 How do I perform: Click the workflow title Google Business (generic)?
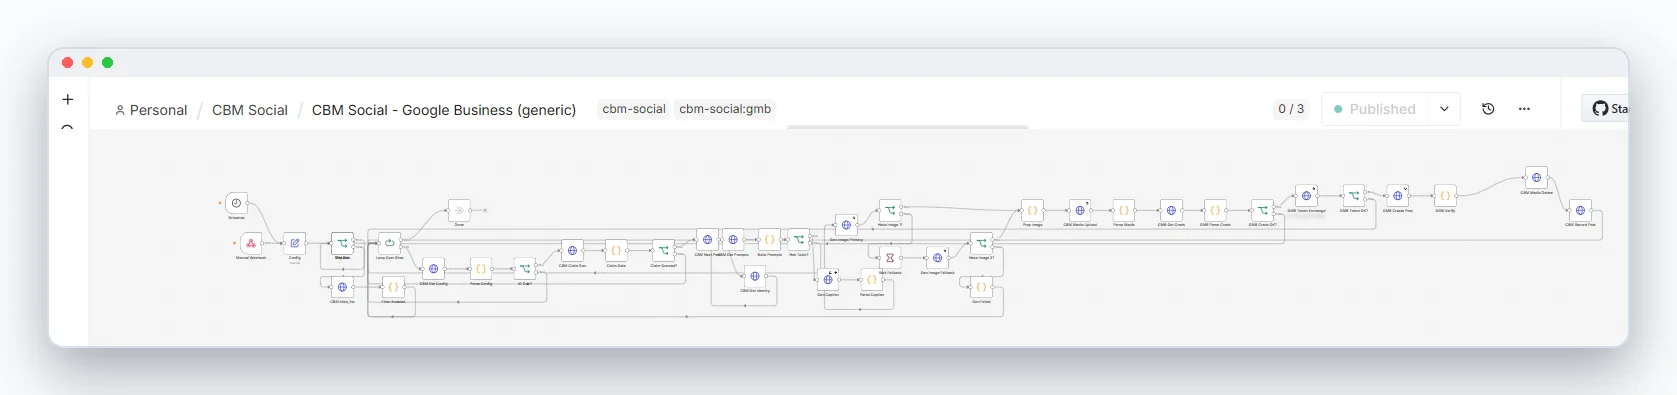coord(444,110)
